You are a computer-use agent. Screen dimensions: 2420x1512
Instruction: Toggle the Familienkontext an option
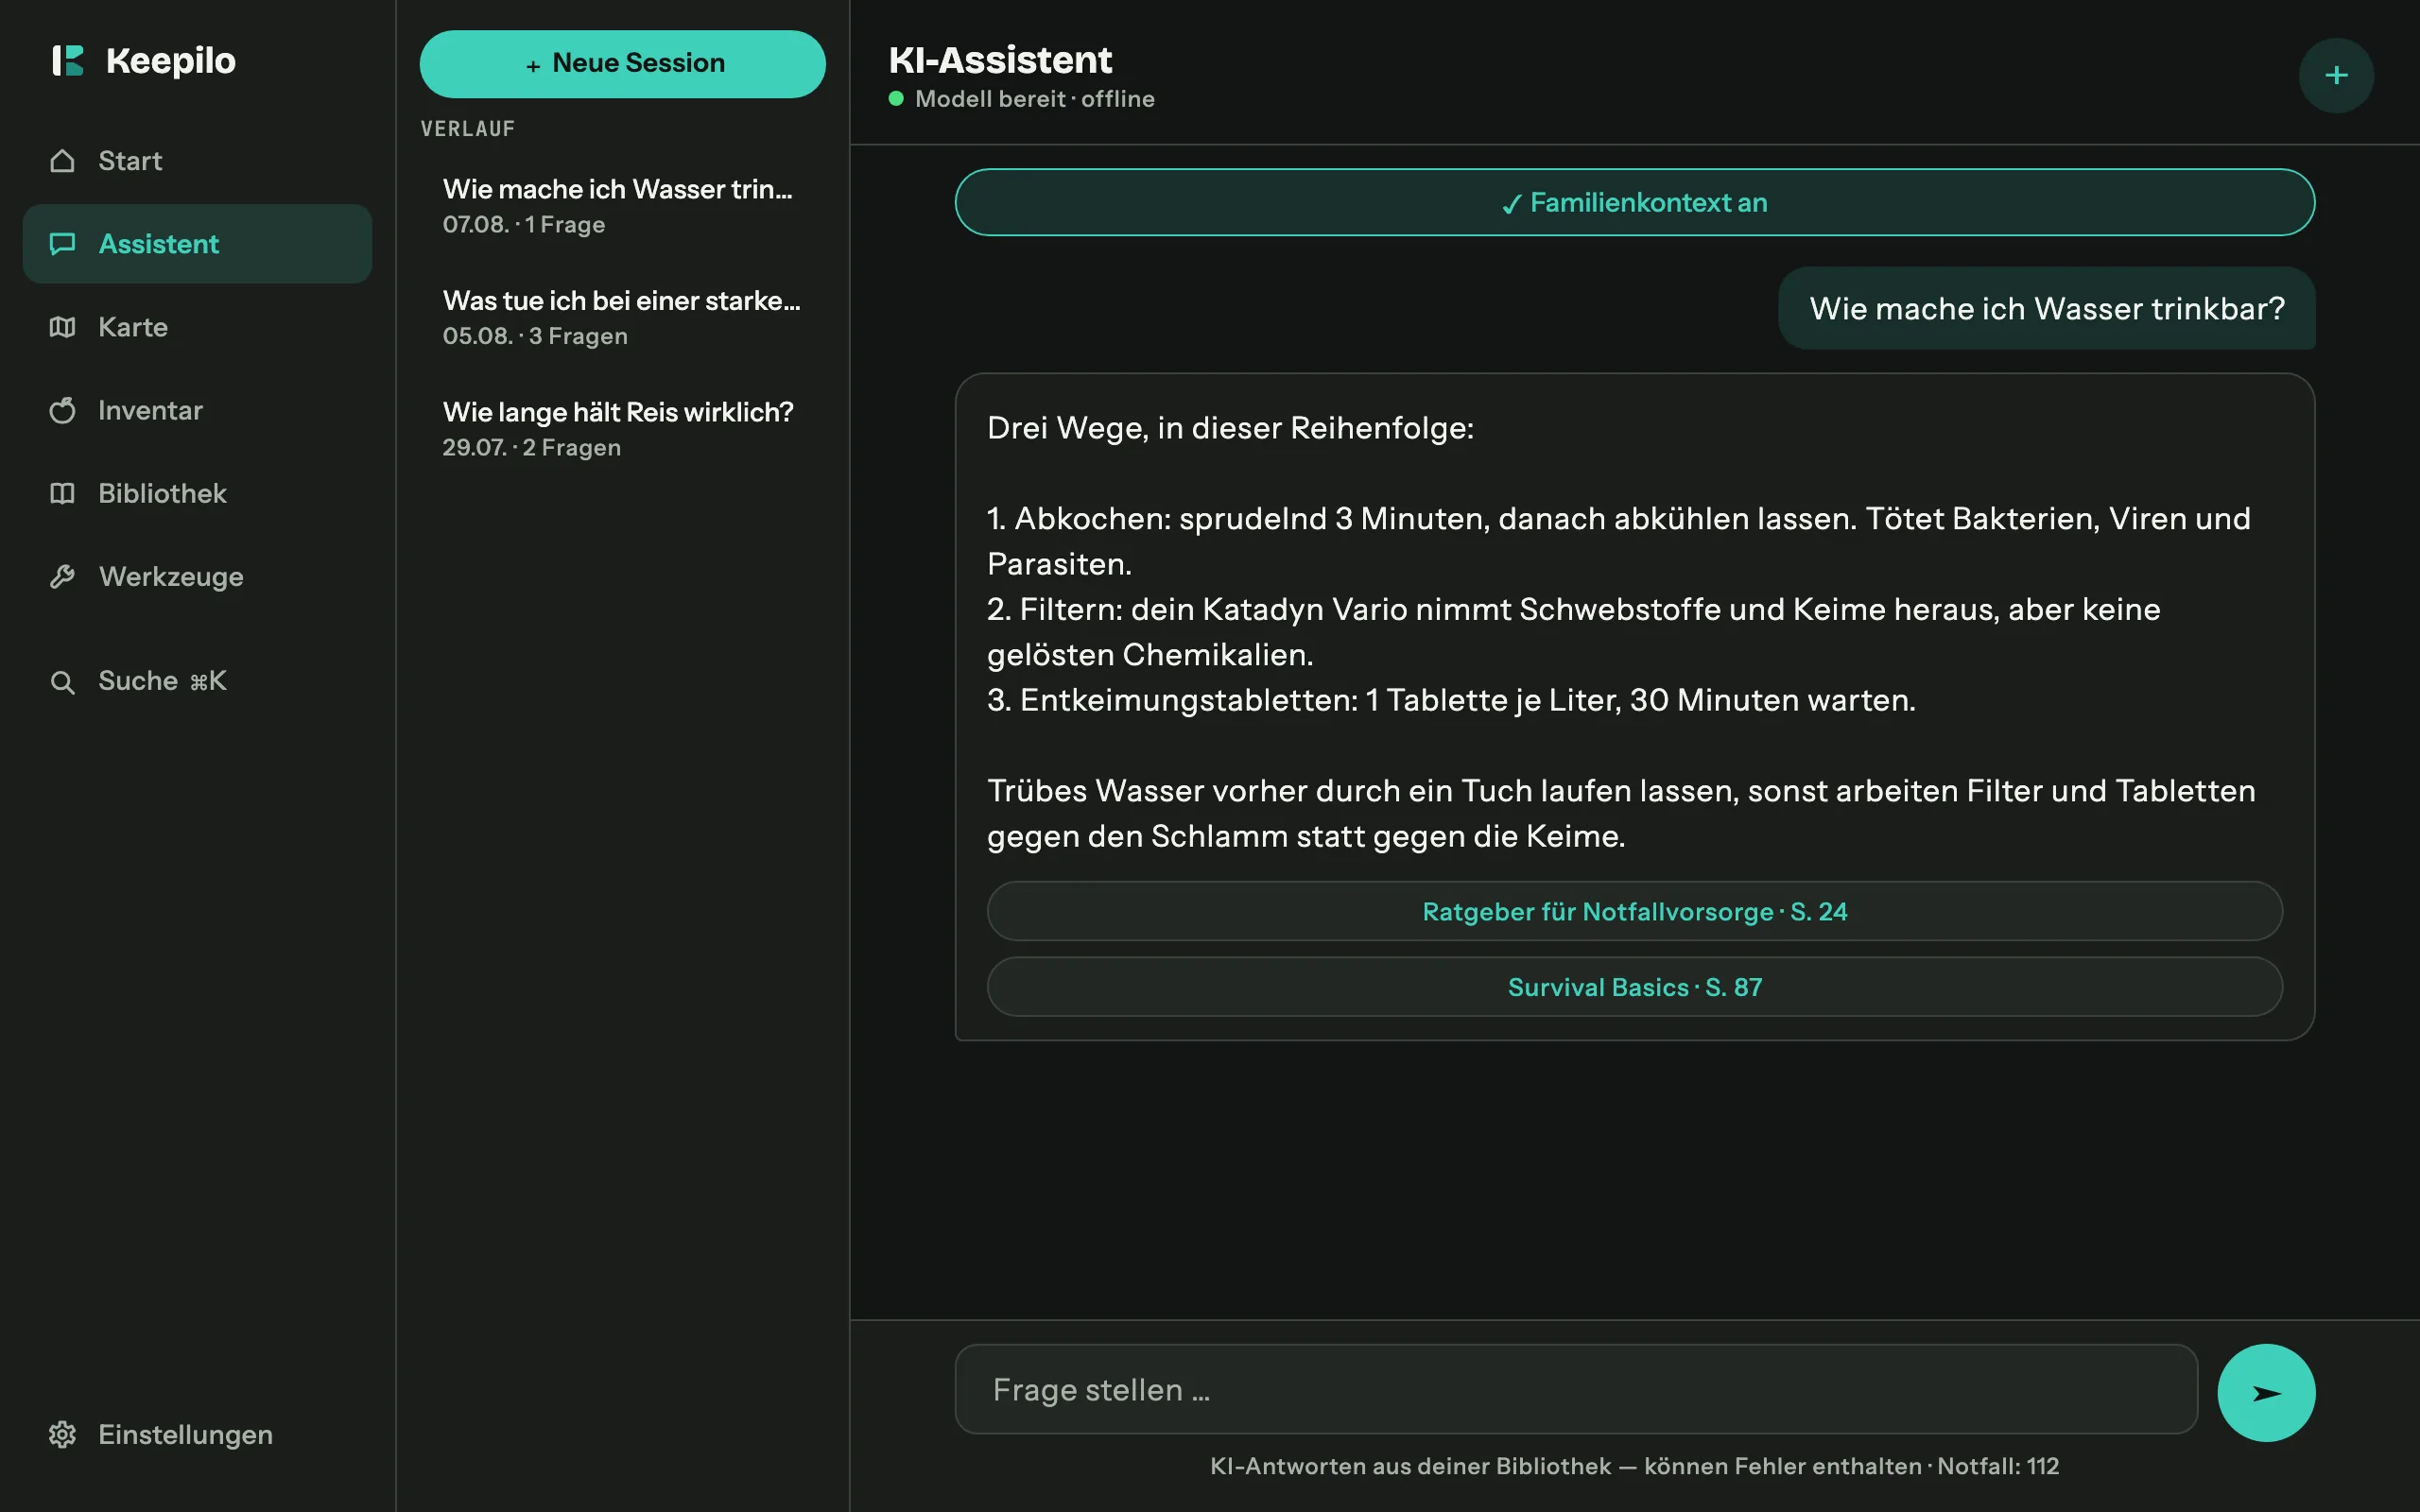click(1634, 202)
